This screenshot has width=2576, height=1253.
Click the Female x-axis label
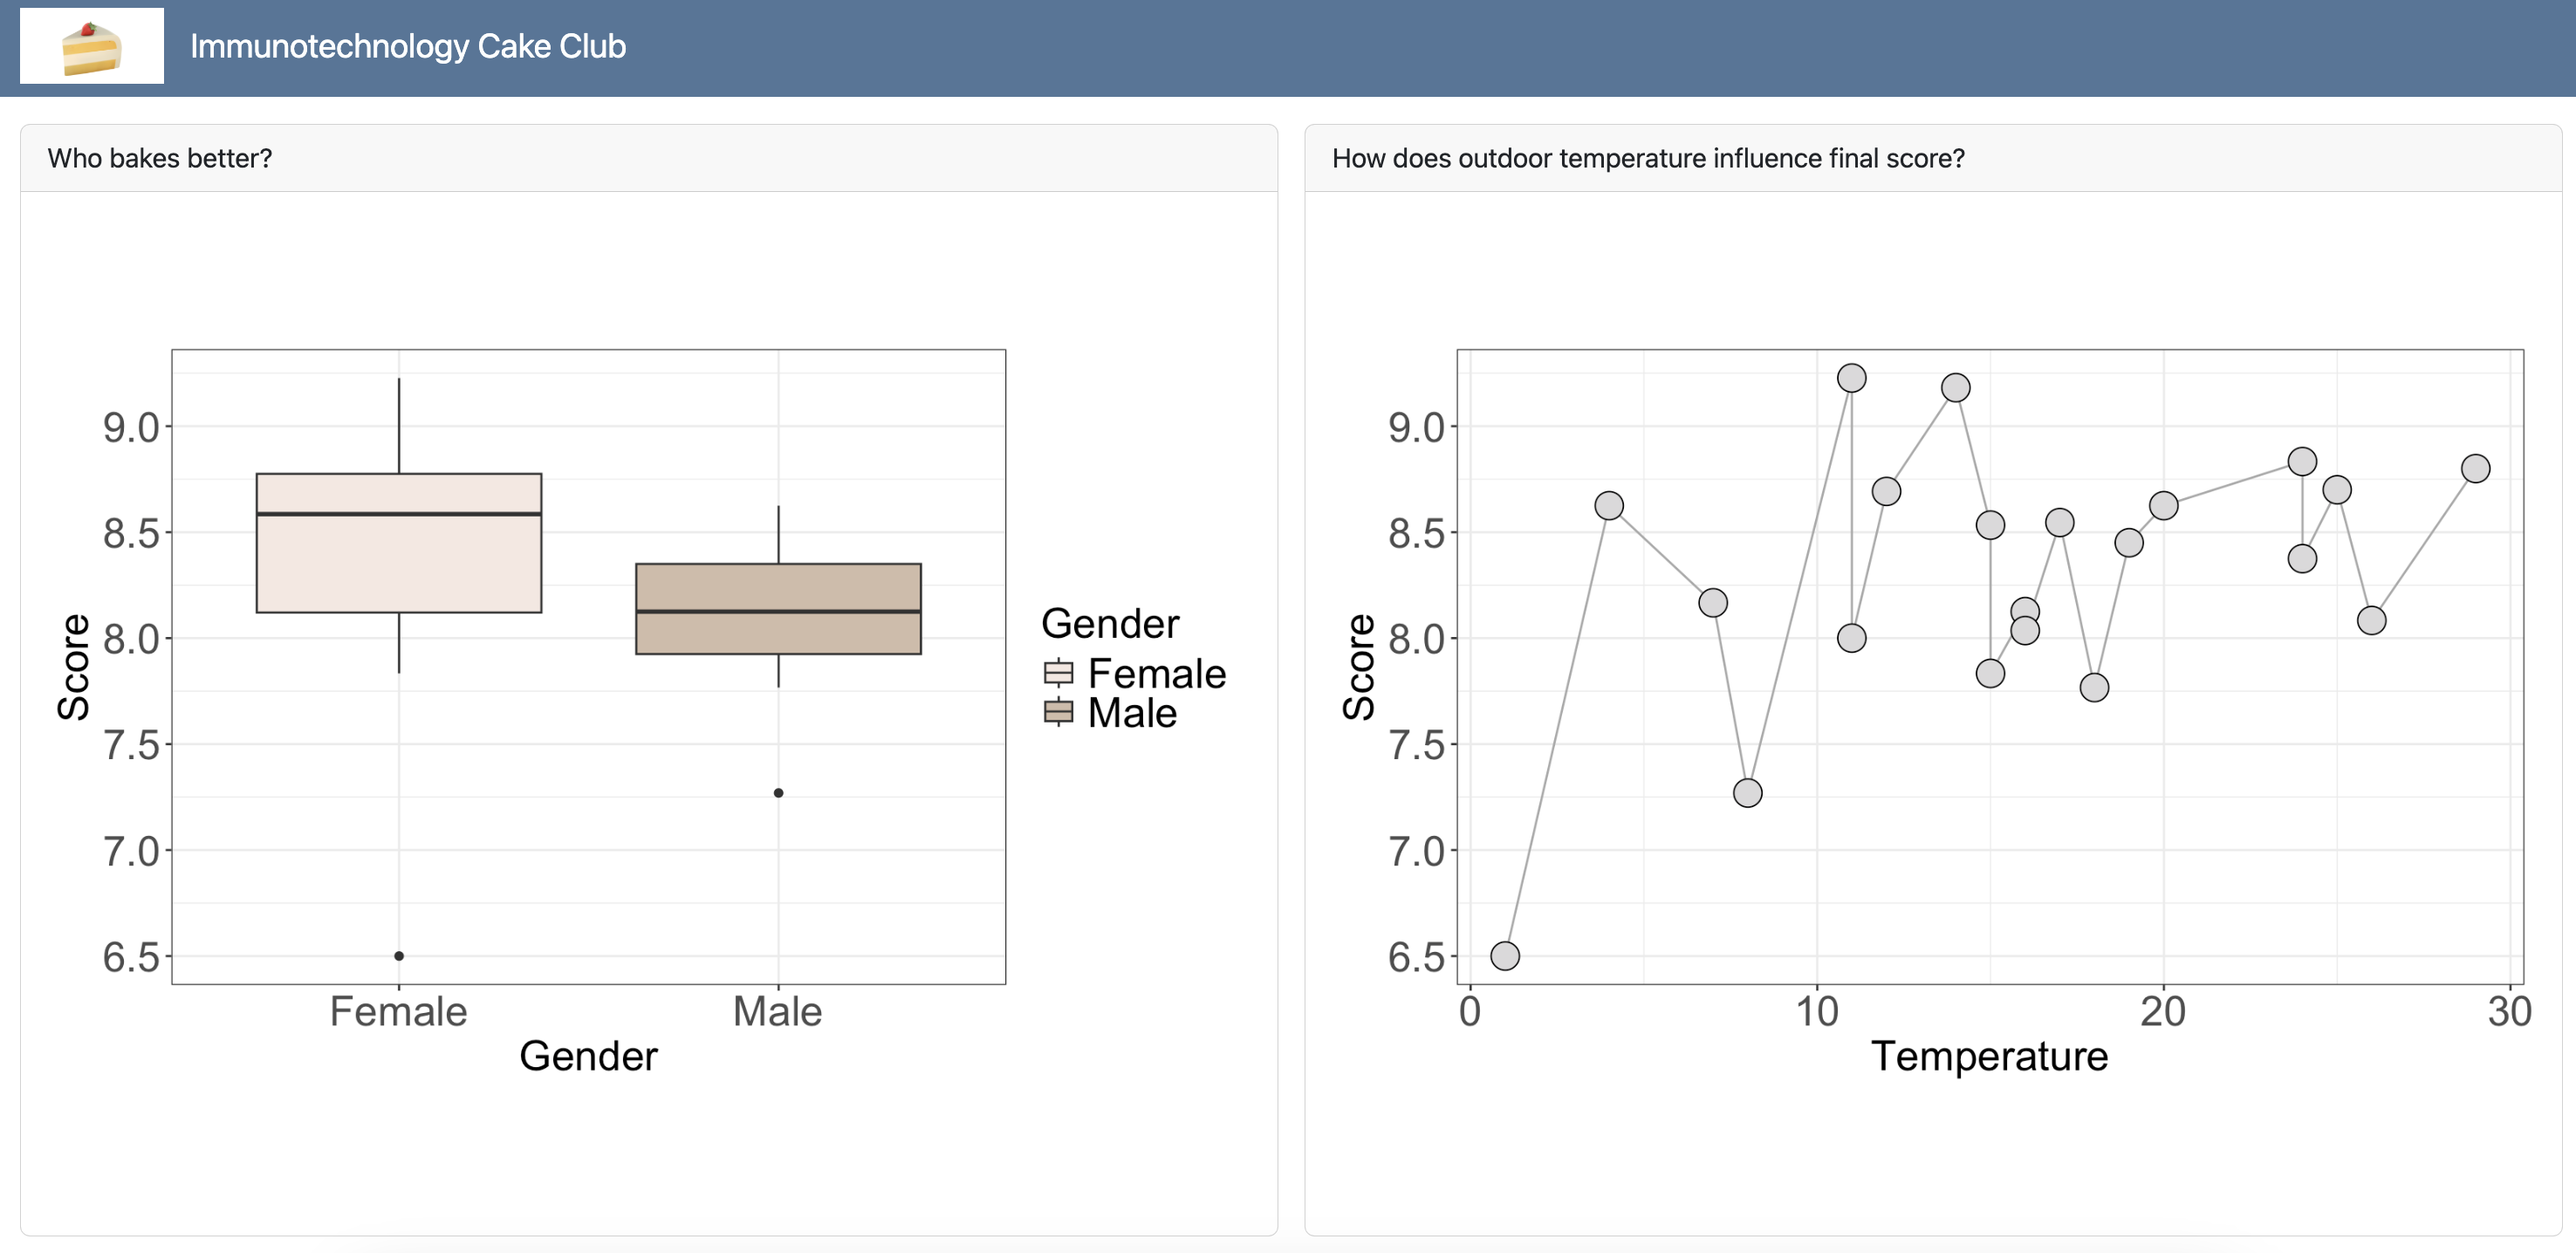coord(398,1012)
